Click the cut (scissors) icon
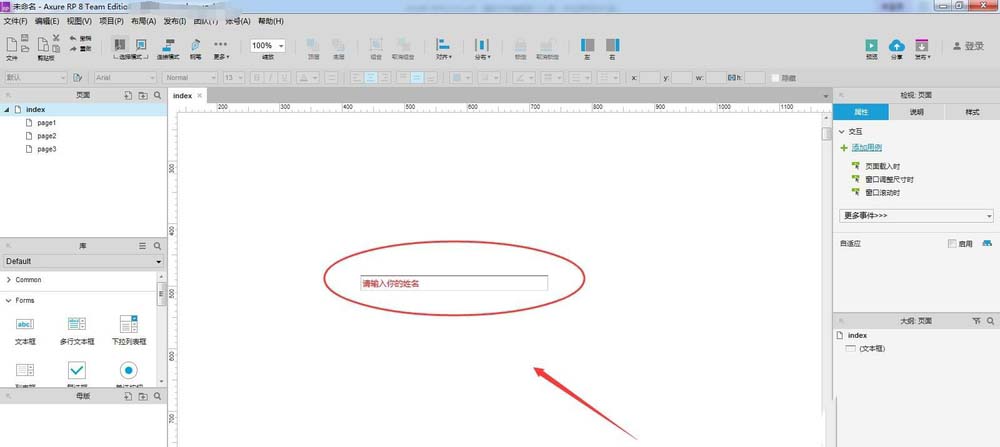The width and height of the screenshot is (1000, 447). [56, 38]
